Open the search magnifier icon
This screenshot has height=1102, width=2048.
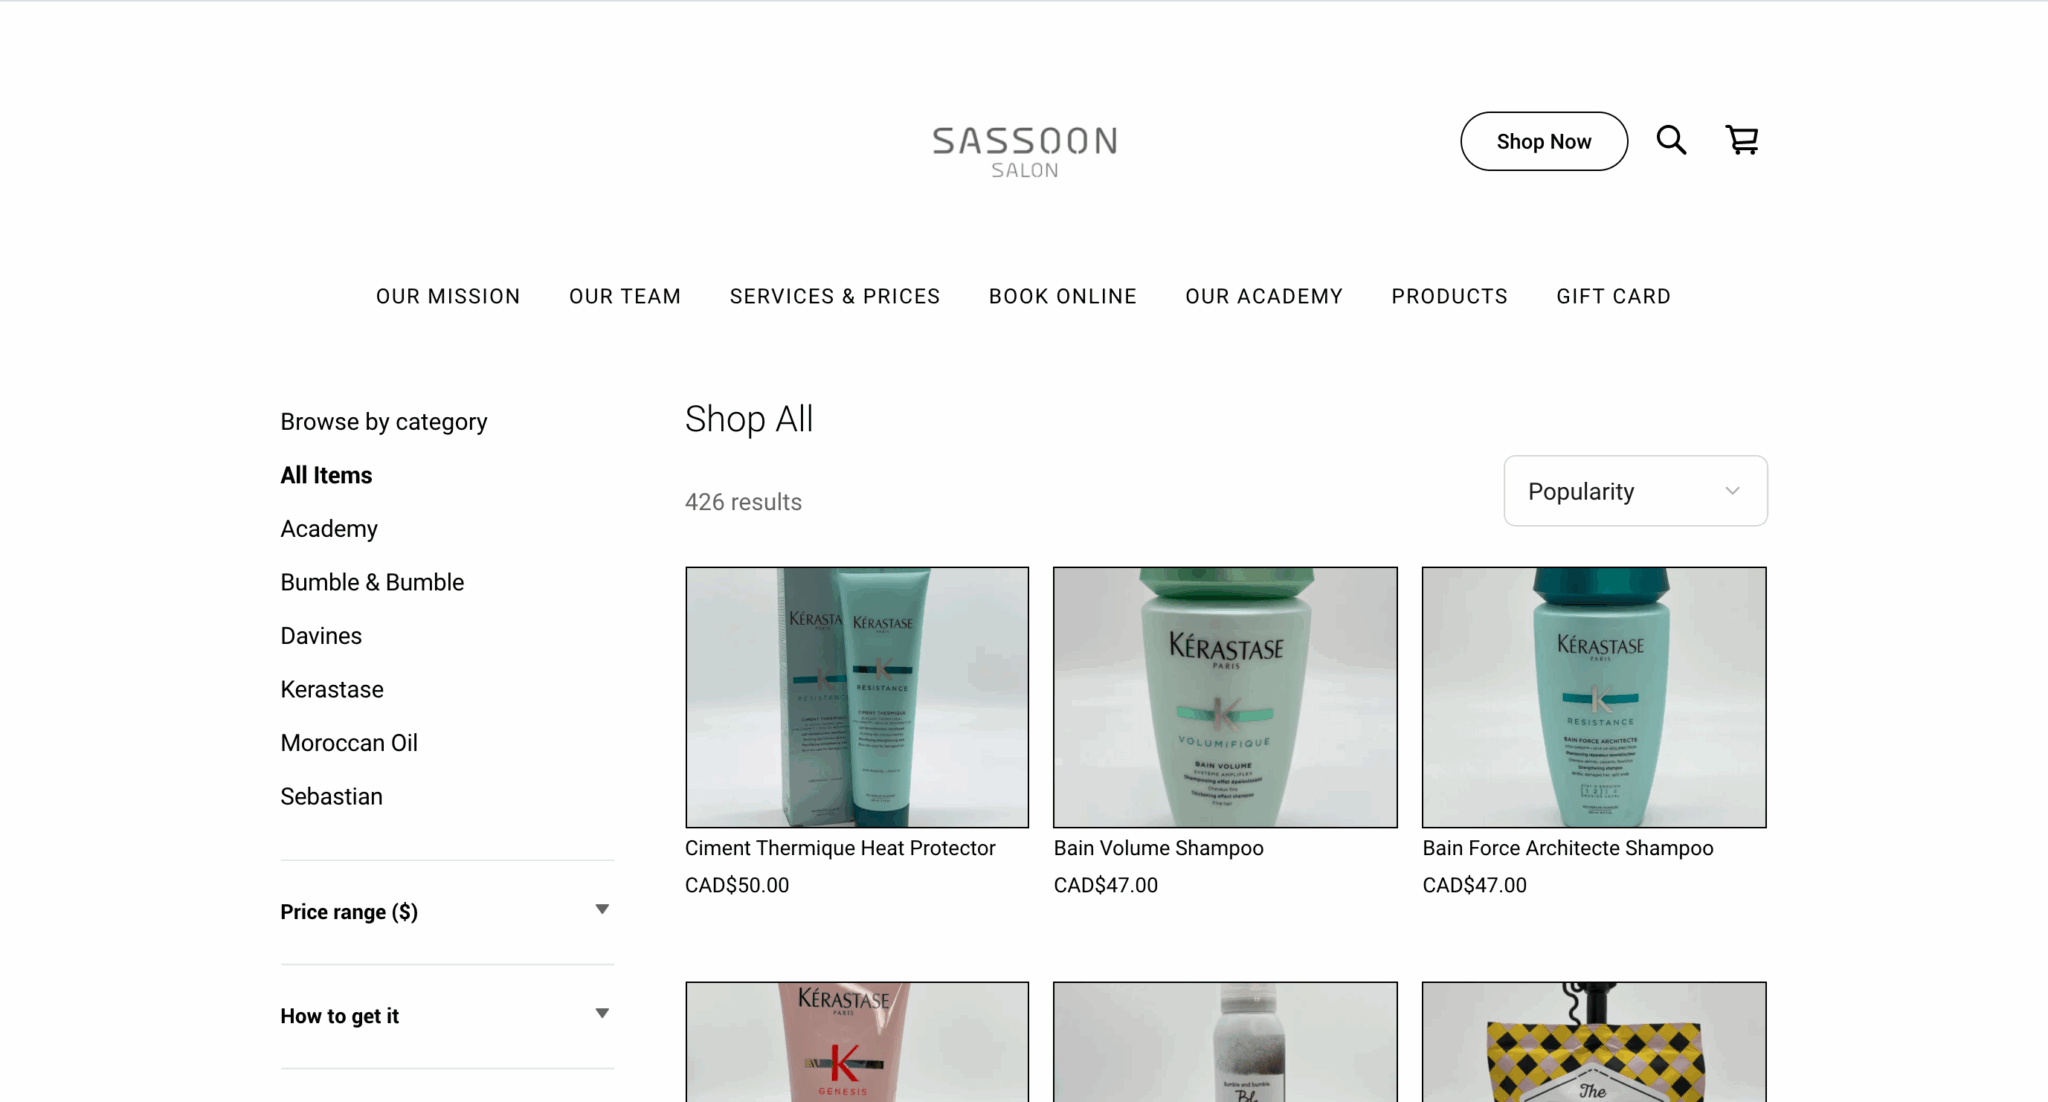tap(1671, 140)
